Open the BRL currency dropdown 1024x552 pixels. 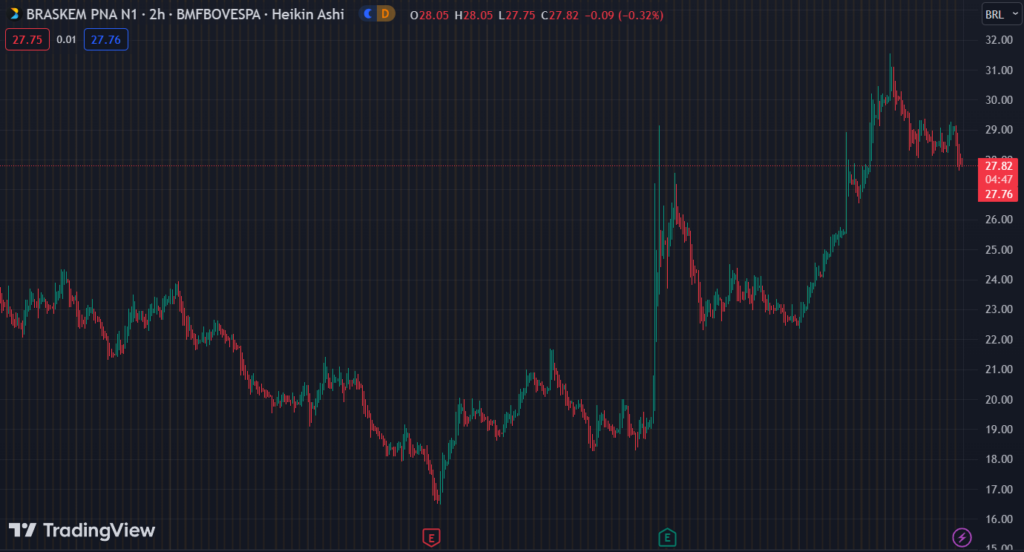(1002, 14)
